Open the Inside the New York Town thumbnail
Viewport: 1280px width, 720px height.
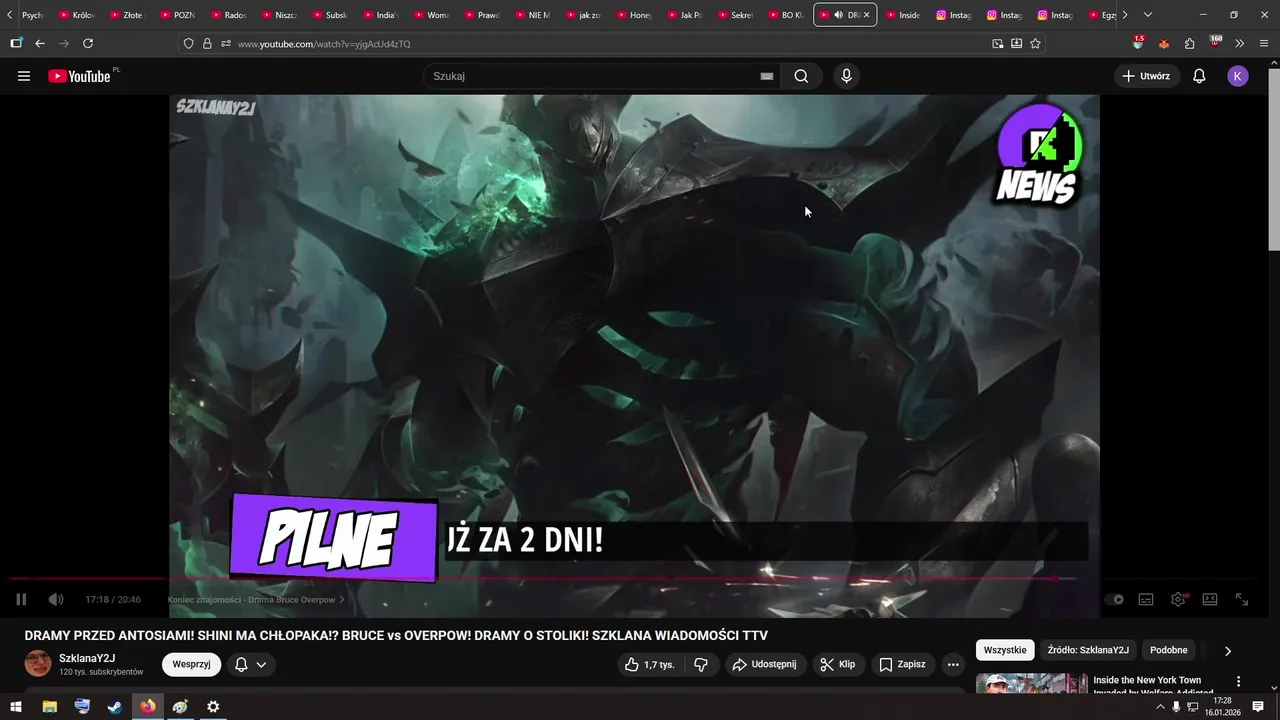(x=1032, y=684)
